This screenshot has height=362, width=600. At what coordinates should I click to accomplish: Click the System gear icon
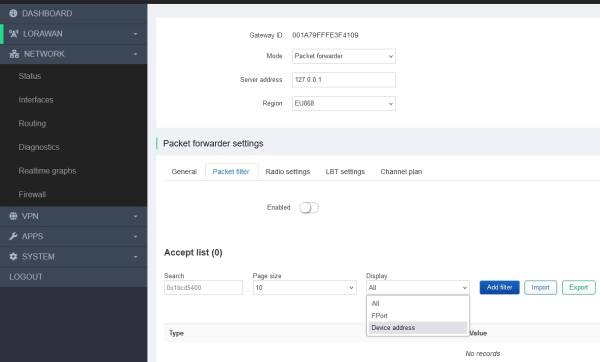click(13, 257)
